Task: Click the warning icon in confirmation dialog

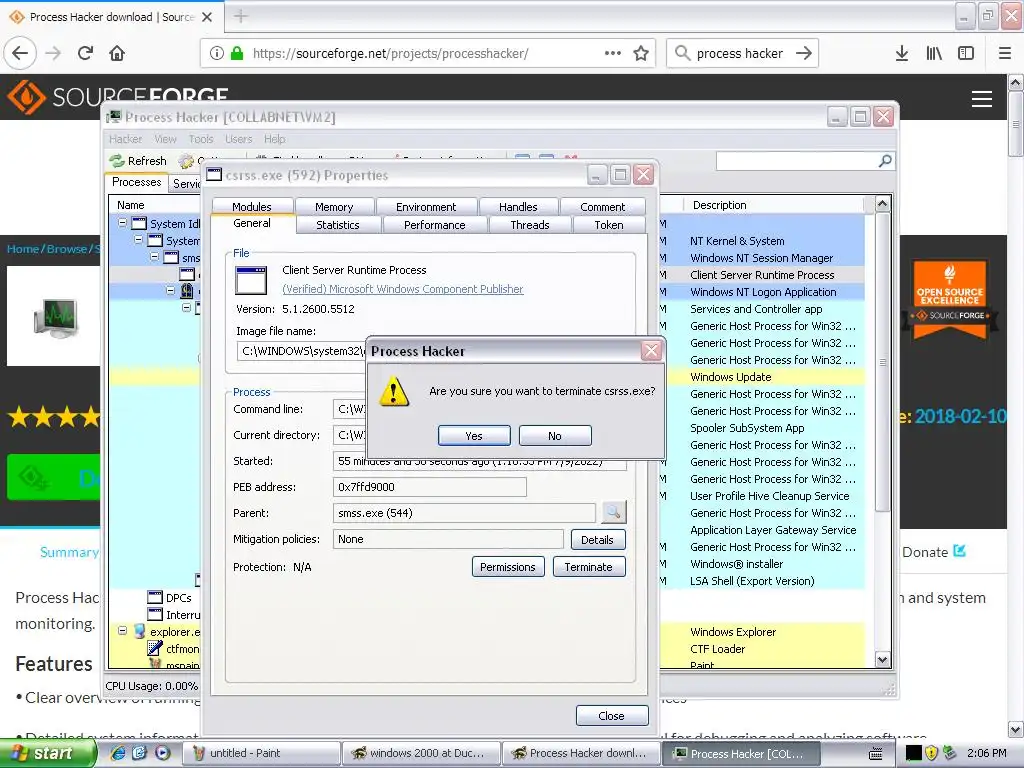Action: pos(394,391)
